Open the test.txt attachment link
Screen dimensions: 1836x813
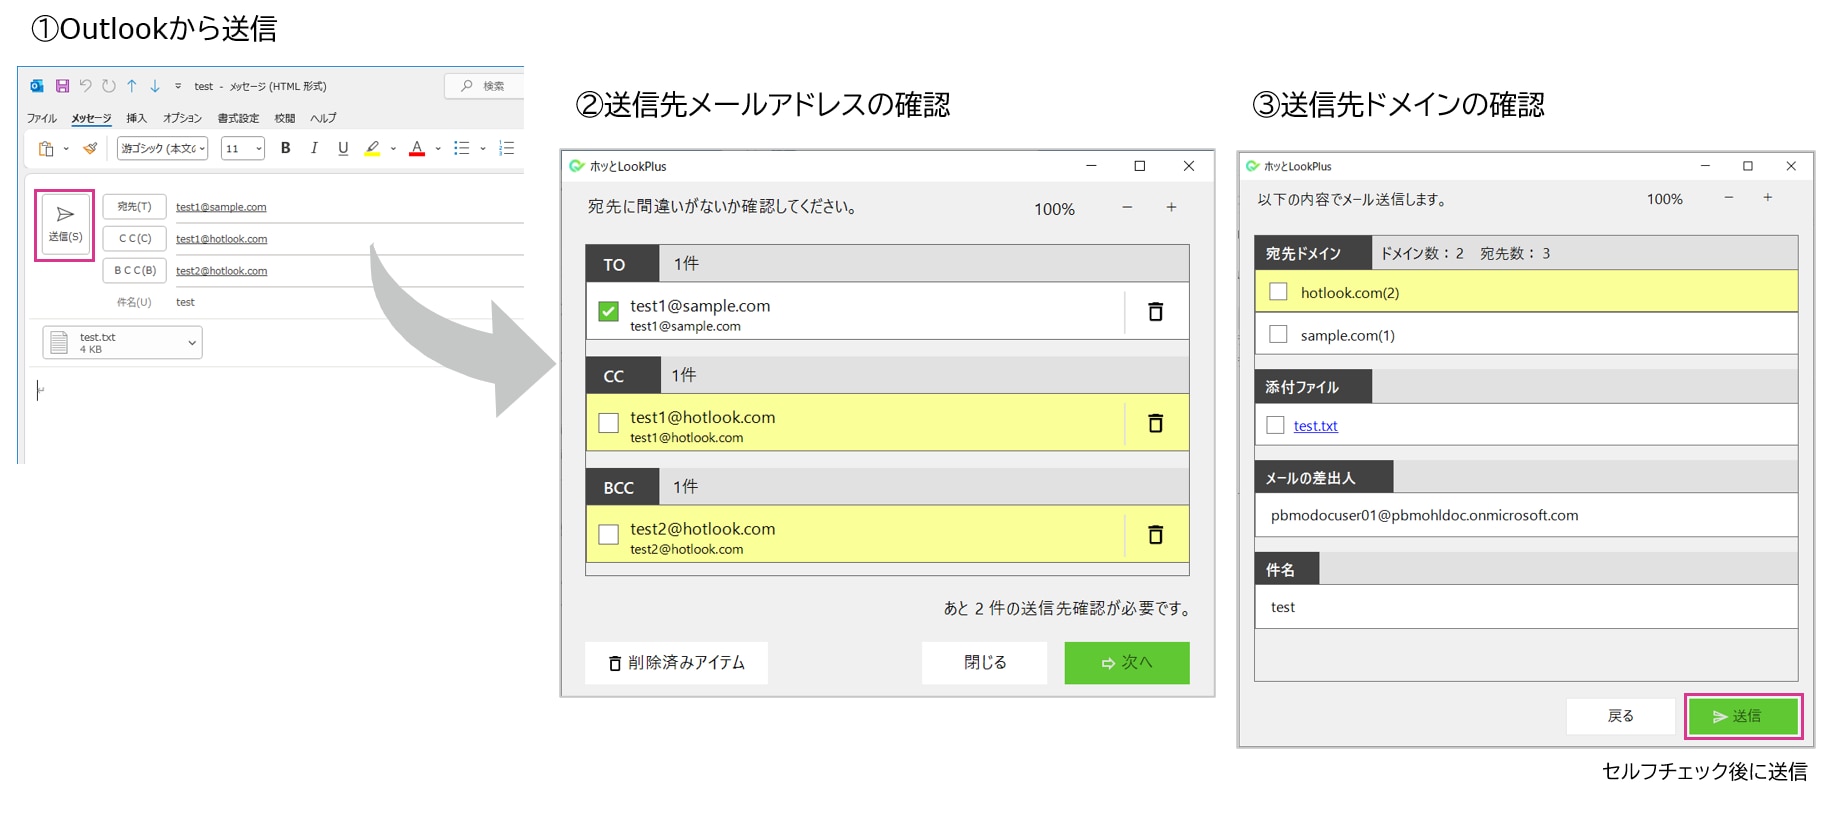click(x=1315, y=426)
